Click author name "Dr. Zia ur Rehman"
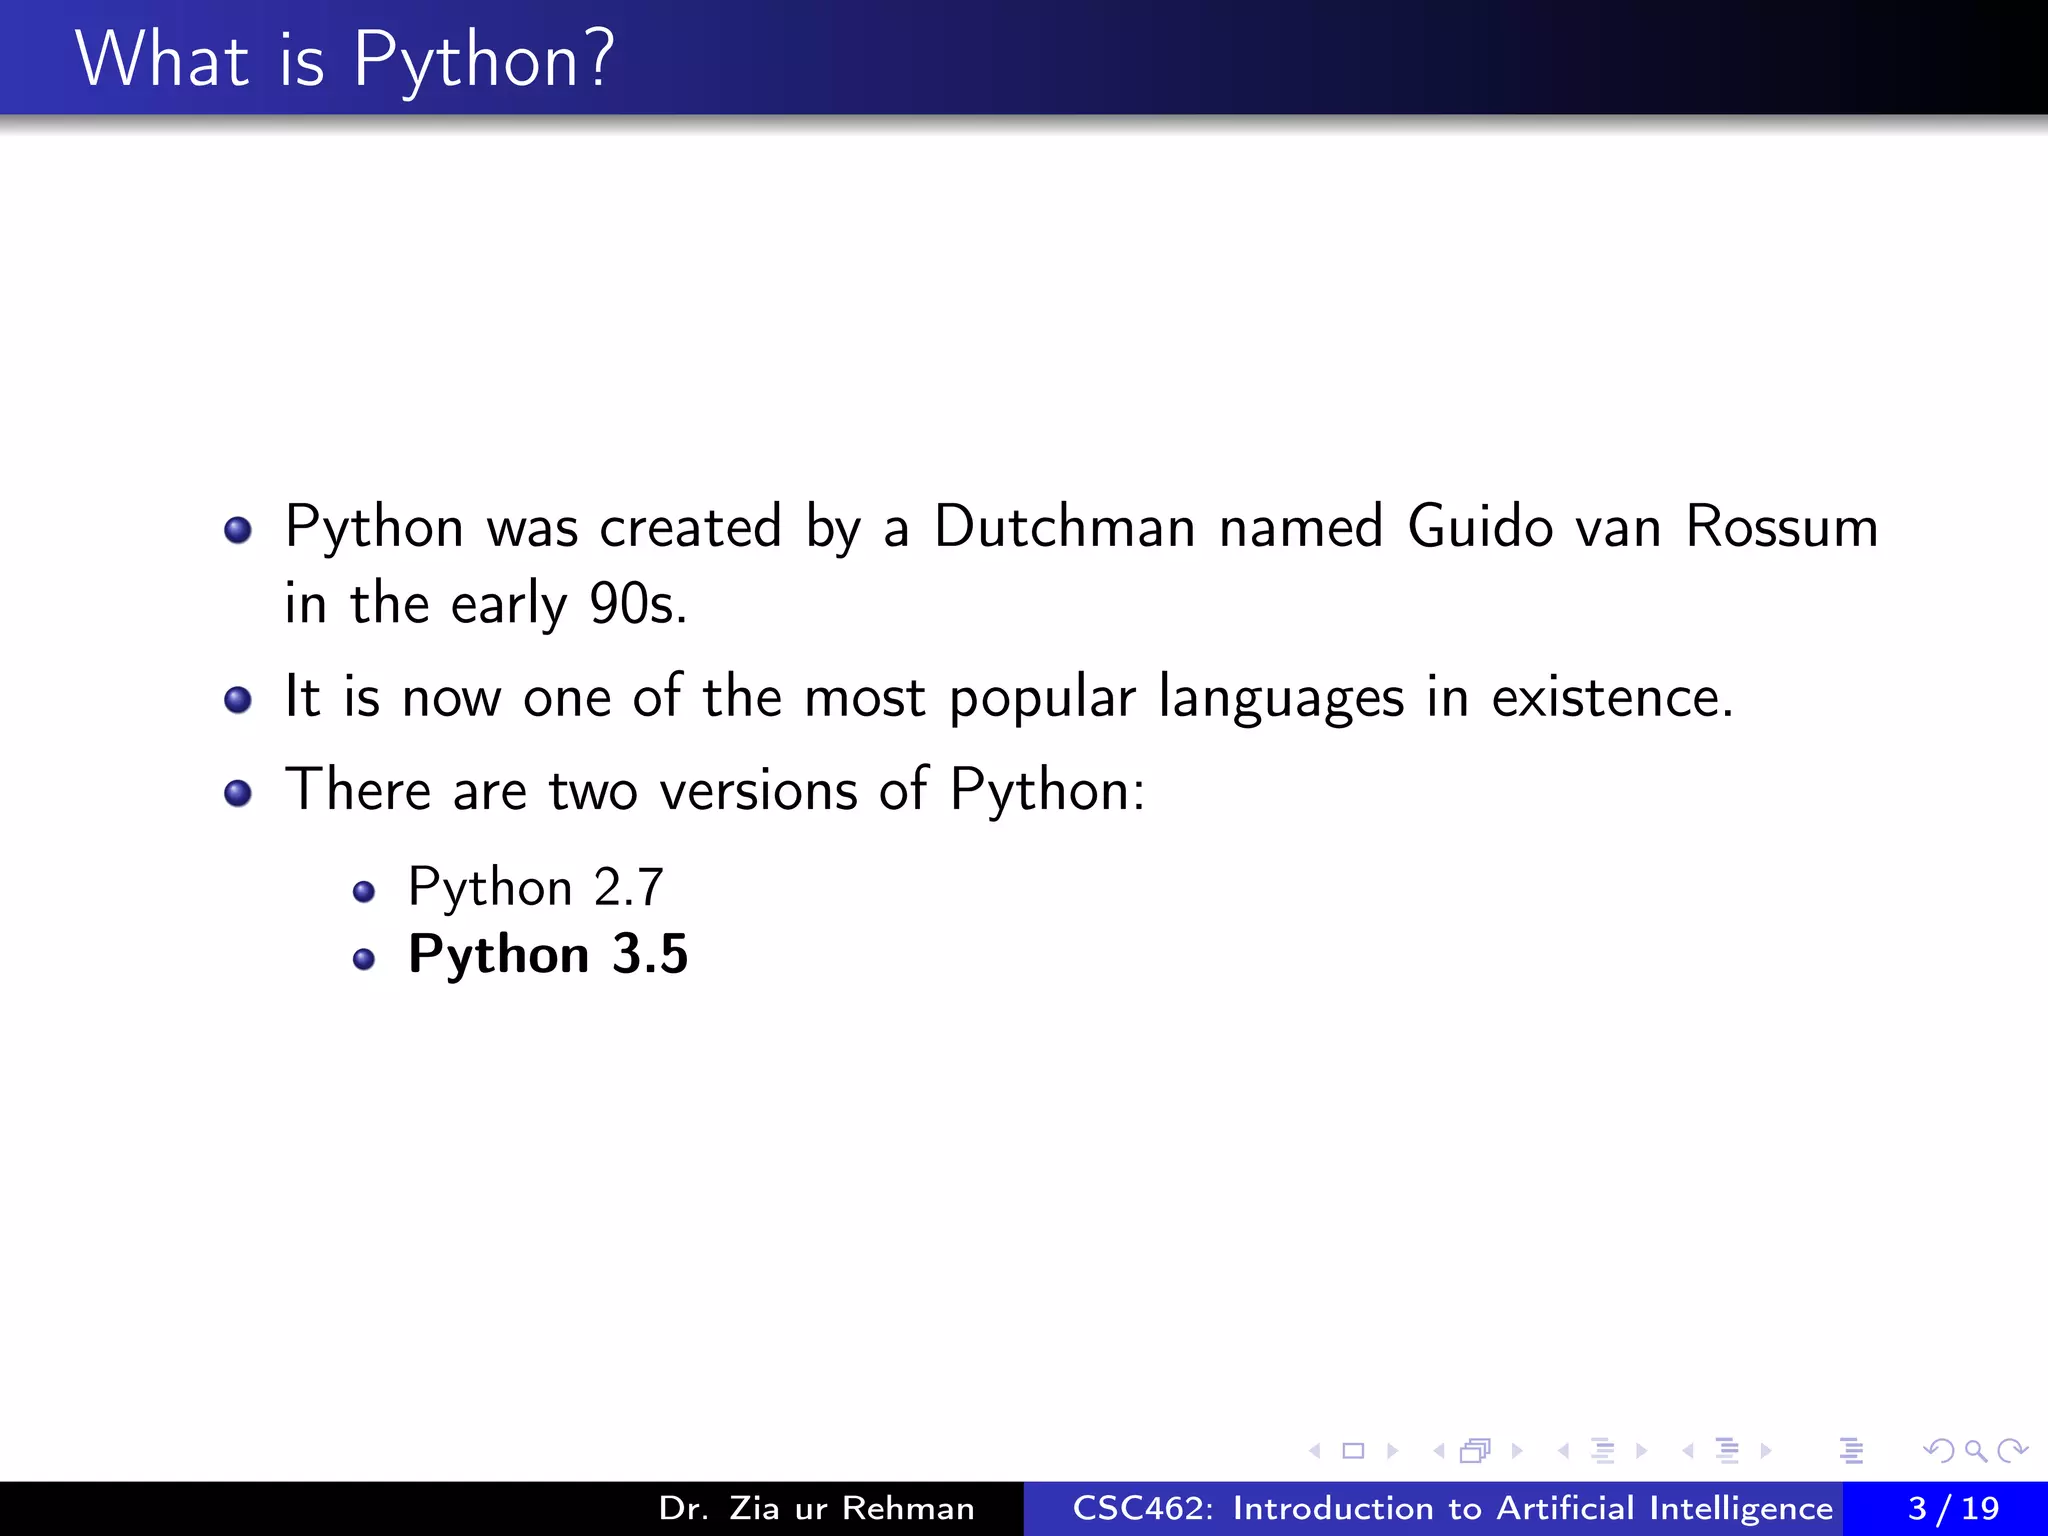This screenshot has width=2048, height=1536. pyautogui.click(x=817, y=1508)
